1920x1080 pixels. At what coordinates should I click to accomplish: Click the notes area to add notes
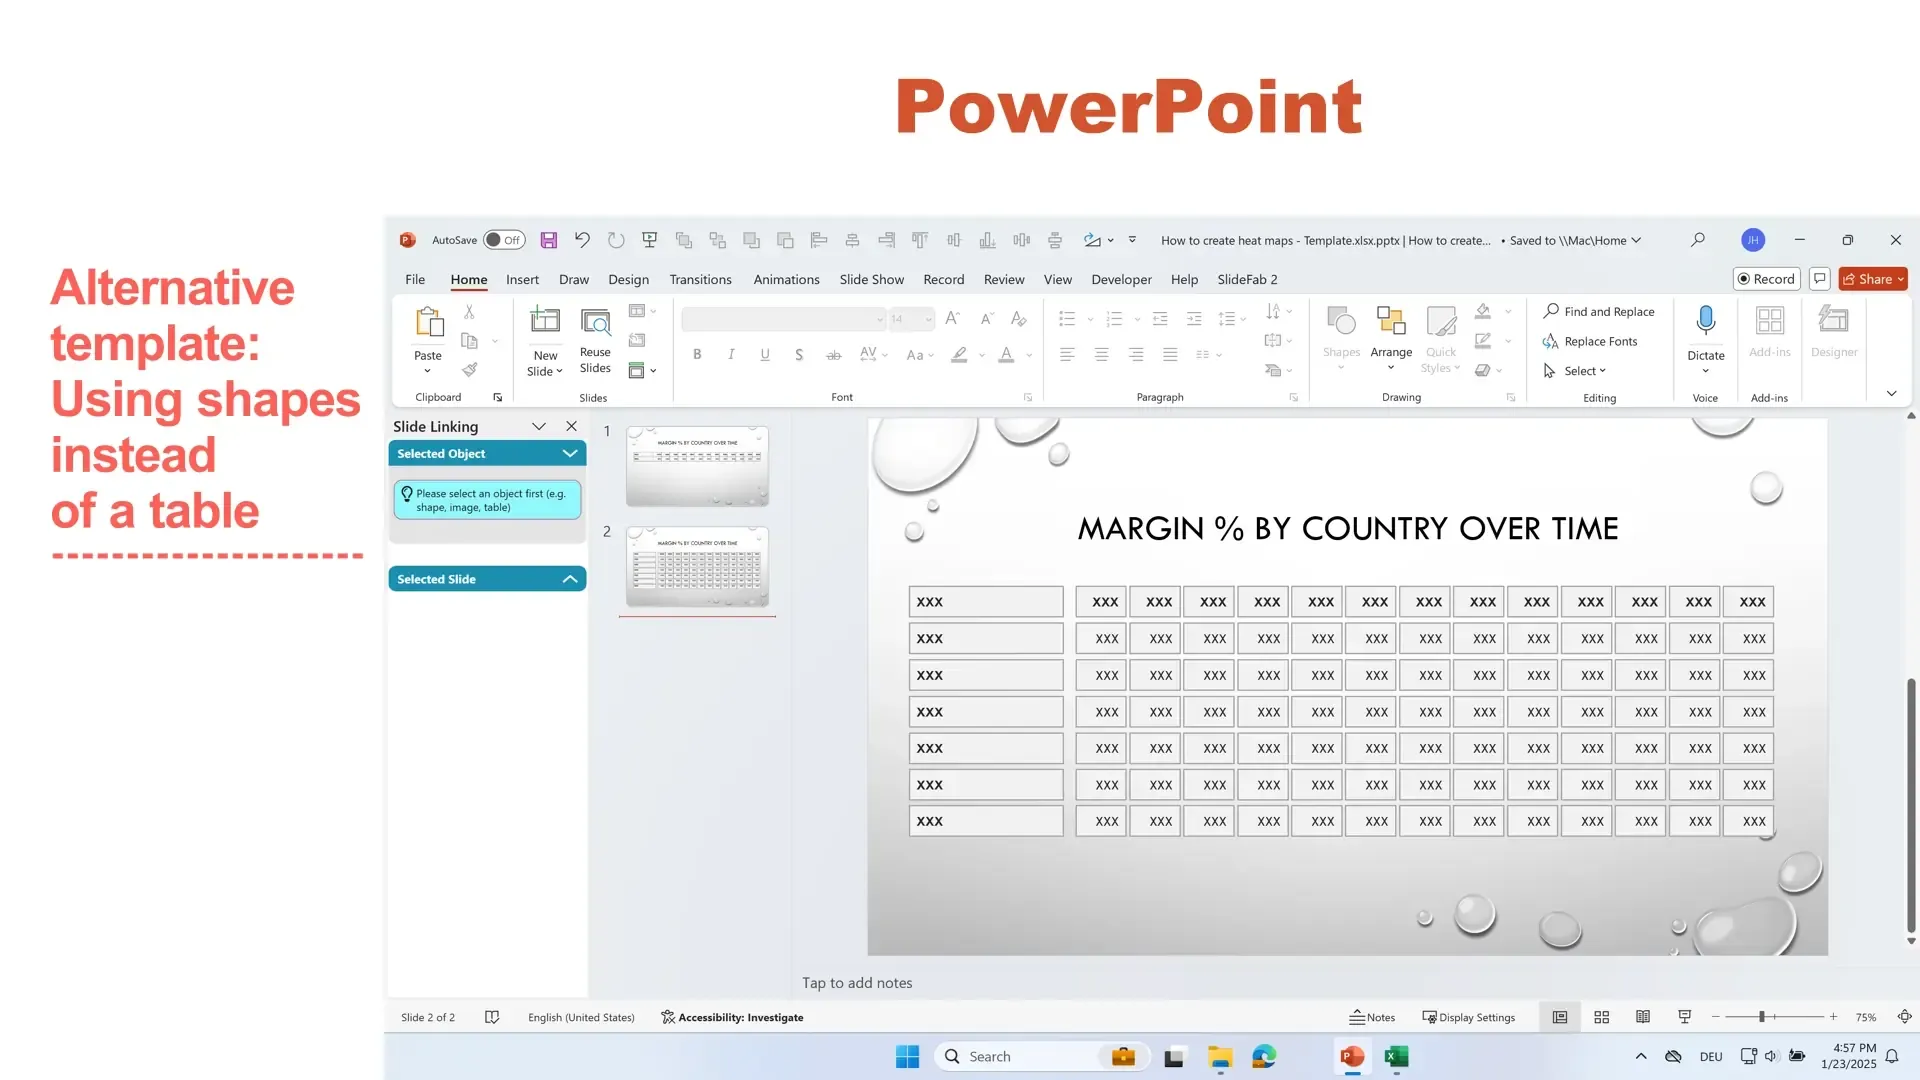[857, 983]
